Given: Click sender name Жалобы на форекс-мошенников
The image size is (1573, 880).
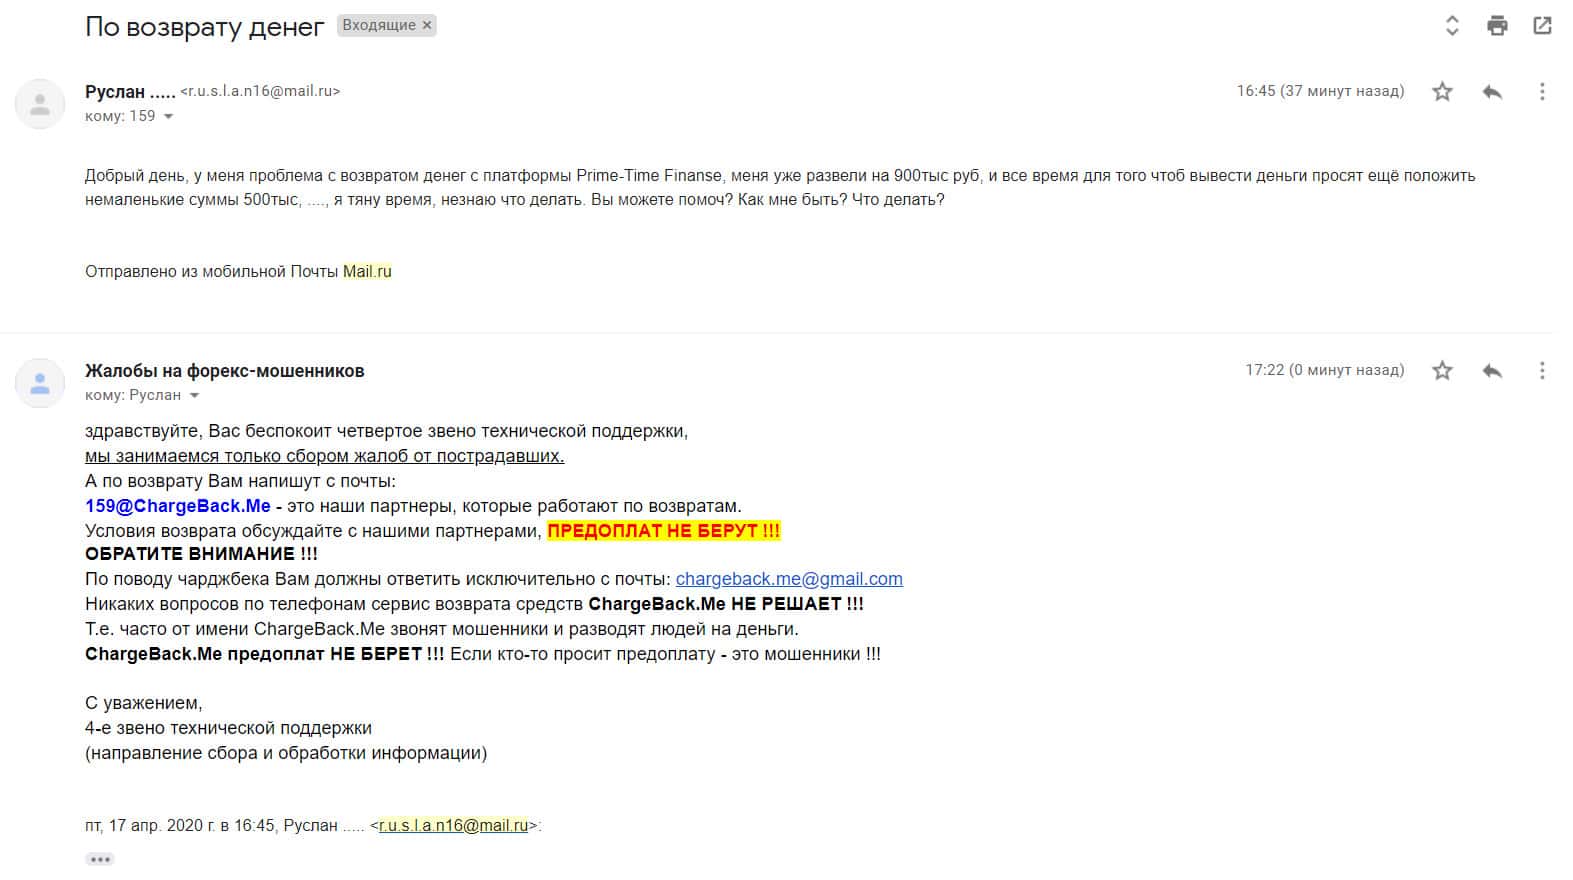Looking at the screenshot, I should point(225,371).
